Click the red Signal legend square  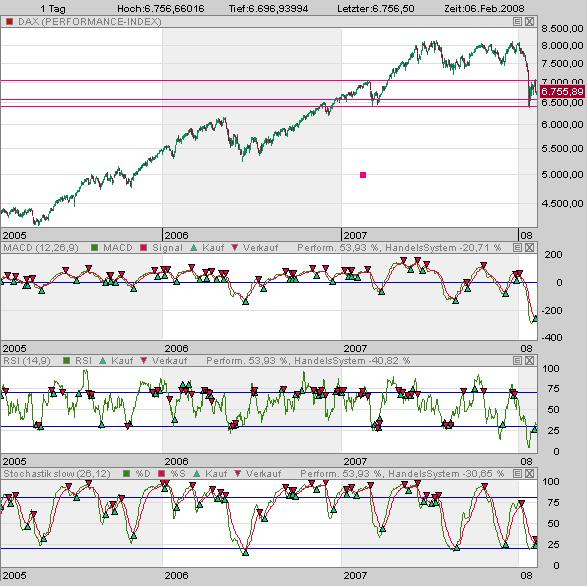pos(143,248)
